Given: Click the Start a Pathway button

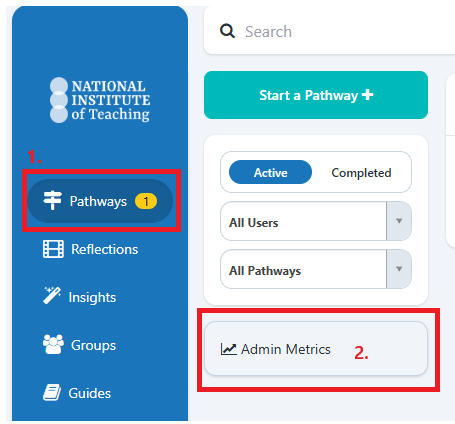Looking at the screenshot, I should (x=316, y=95).
